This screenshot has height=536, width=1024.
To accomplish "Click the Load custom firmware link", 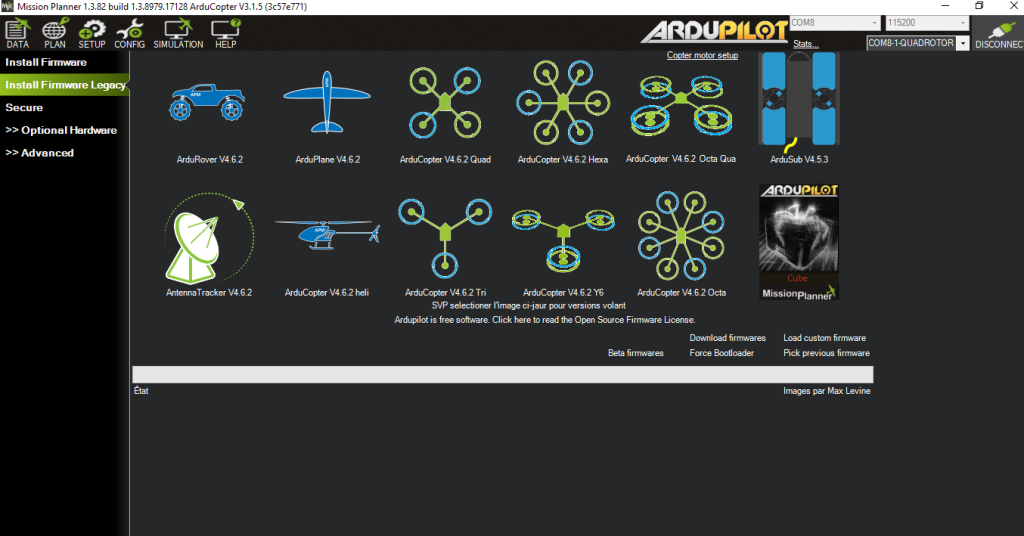I will [x=824, y=338].
